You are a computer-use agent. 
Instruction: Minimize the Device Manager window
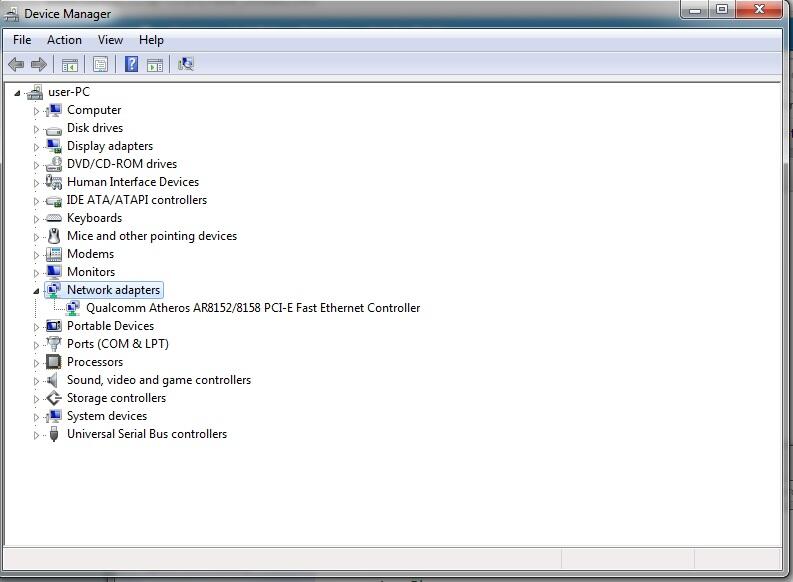click(695, 10)
